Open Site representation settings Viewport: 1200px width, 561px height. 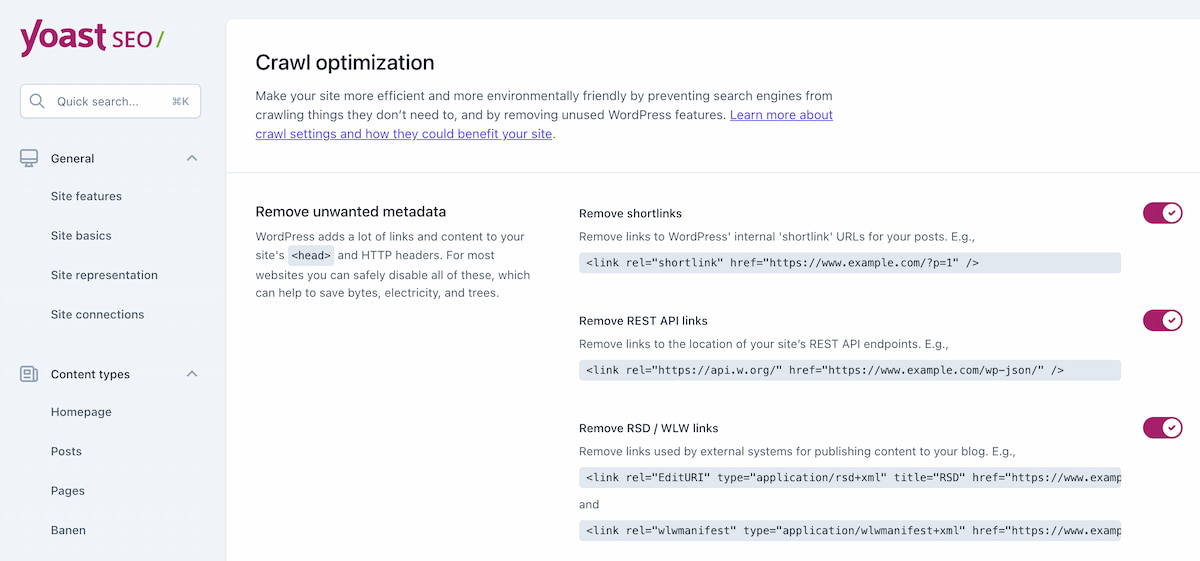(104, 275)
